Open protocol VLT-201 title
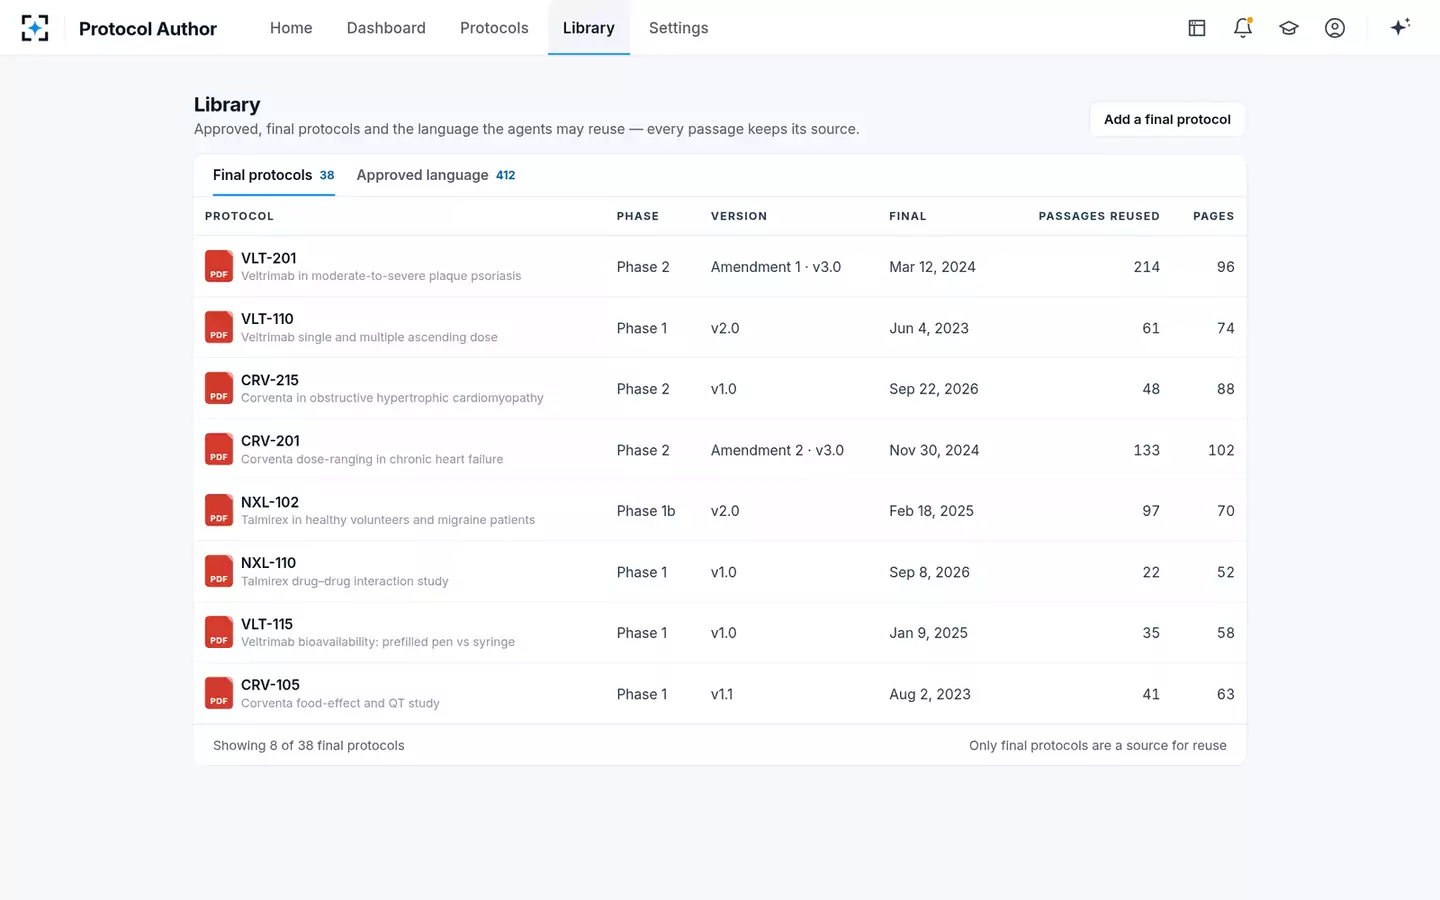 click(269, 258)
